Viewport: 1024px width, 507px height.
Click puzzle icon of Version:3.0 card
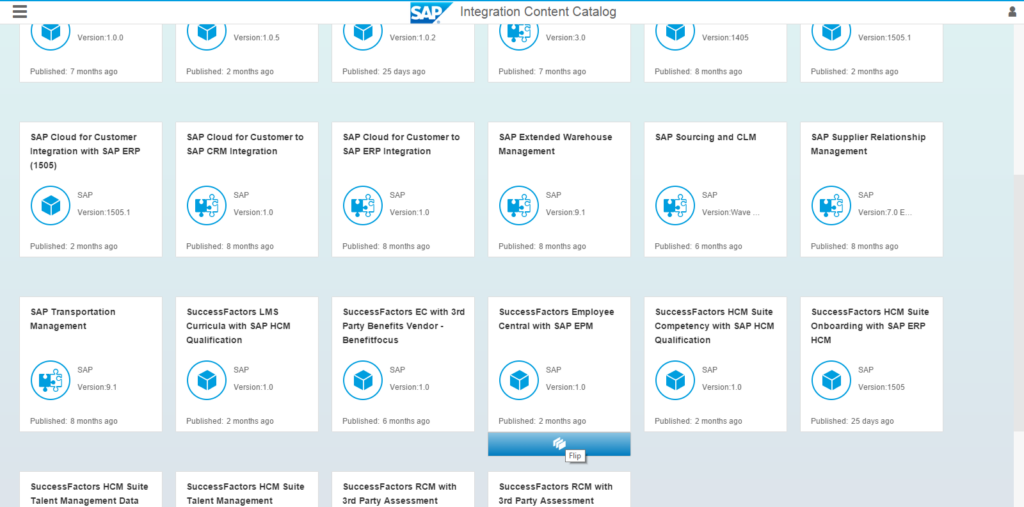pos(519,33)
